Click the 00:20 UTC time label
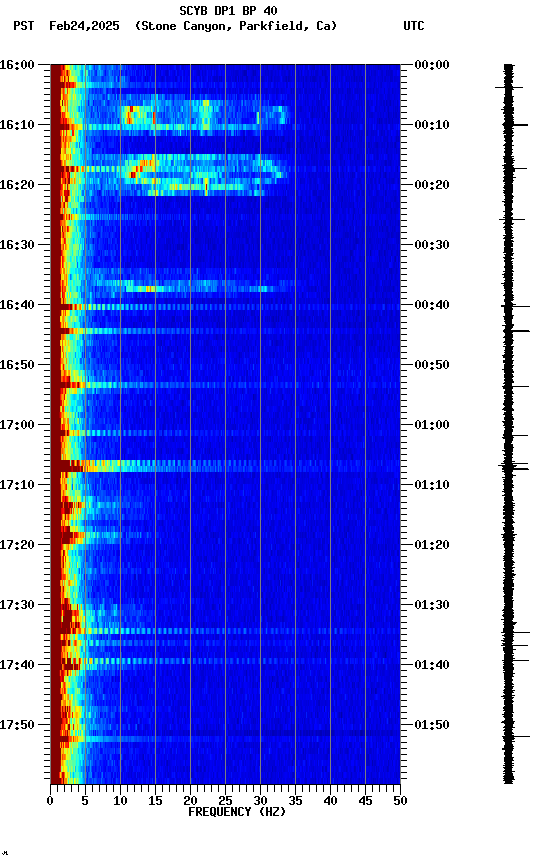Viewport: 552px width, 864px height. coord(432,185)
